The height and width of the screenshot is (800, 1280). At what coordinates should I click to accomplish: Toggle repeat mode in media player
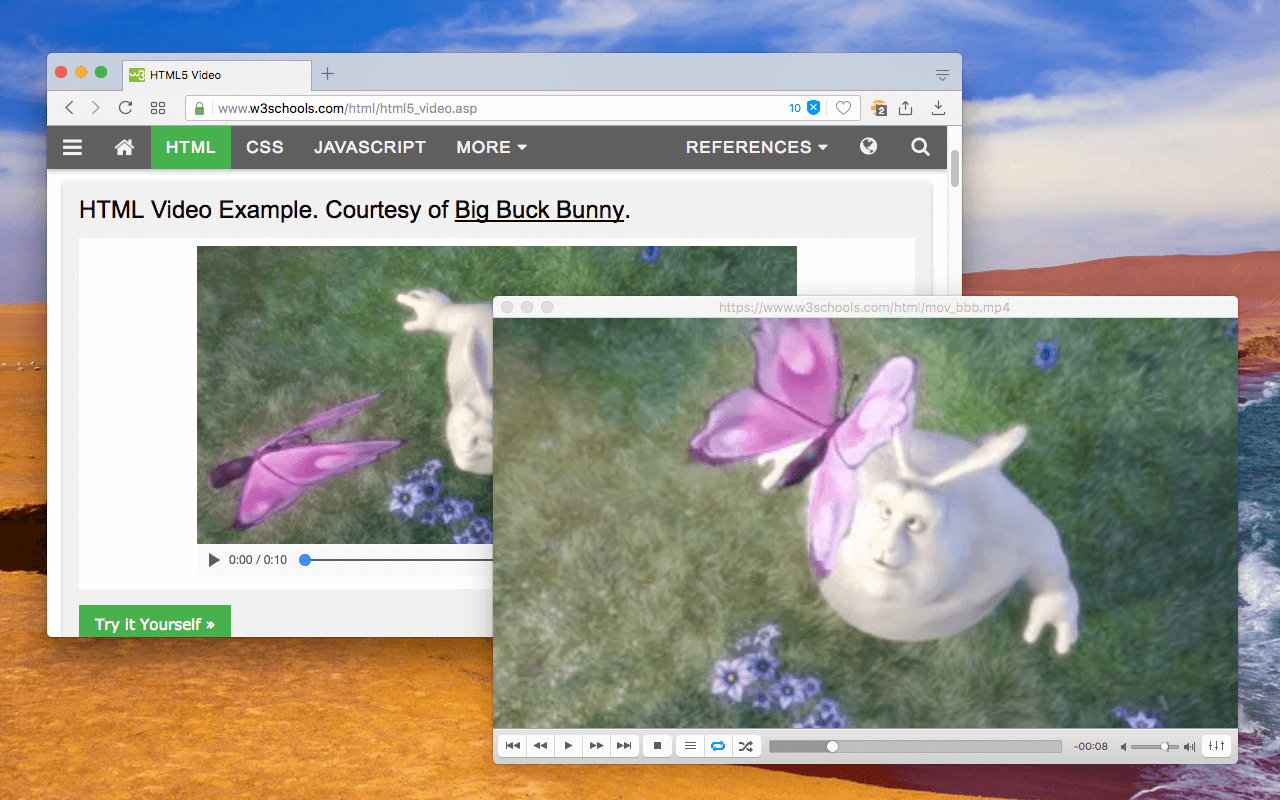point(718,746)
